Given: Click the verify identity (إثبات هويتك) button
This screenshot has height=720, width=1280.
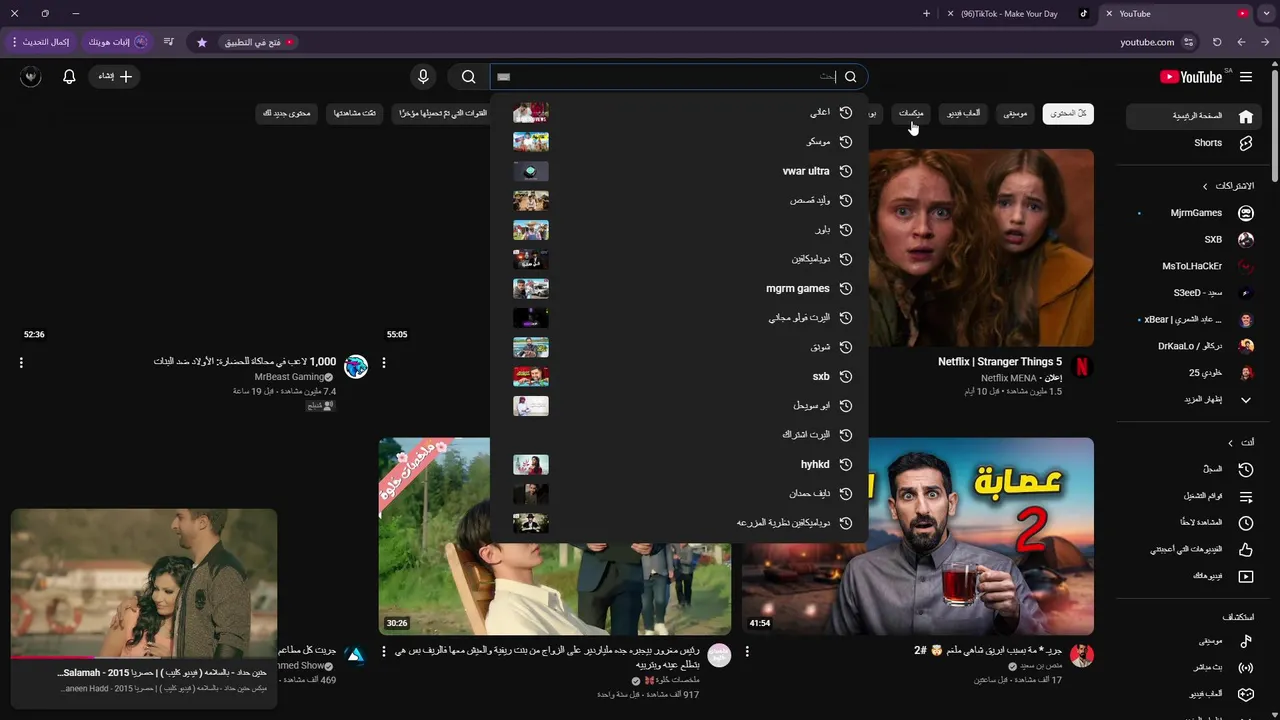Looking at the screenshot, I should click(117, 42).
